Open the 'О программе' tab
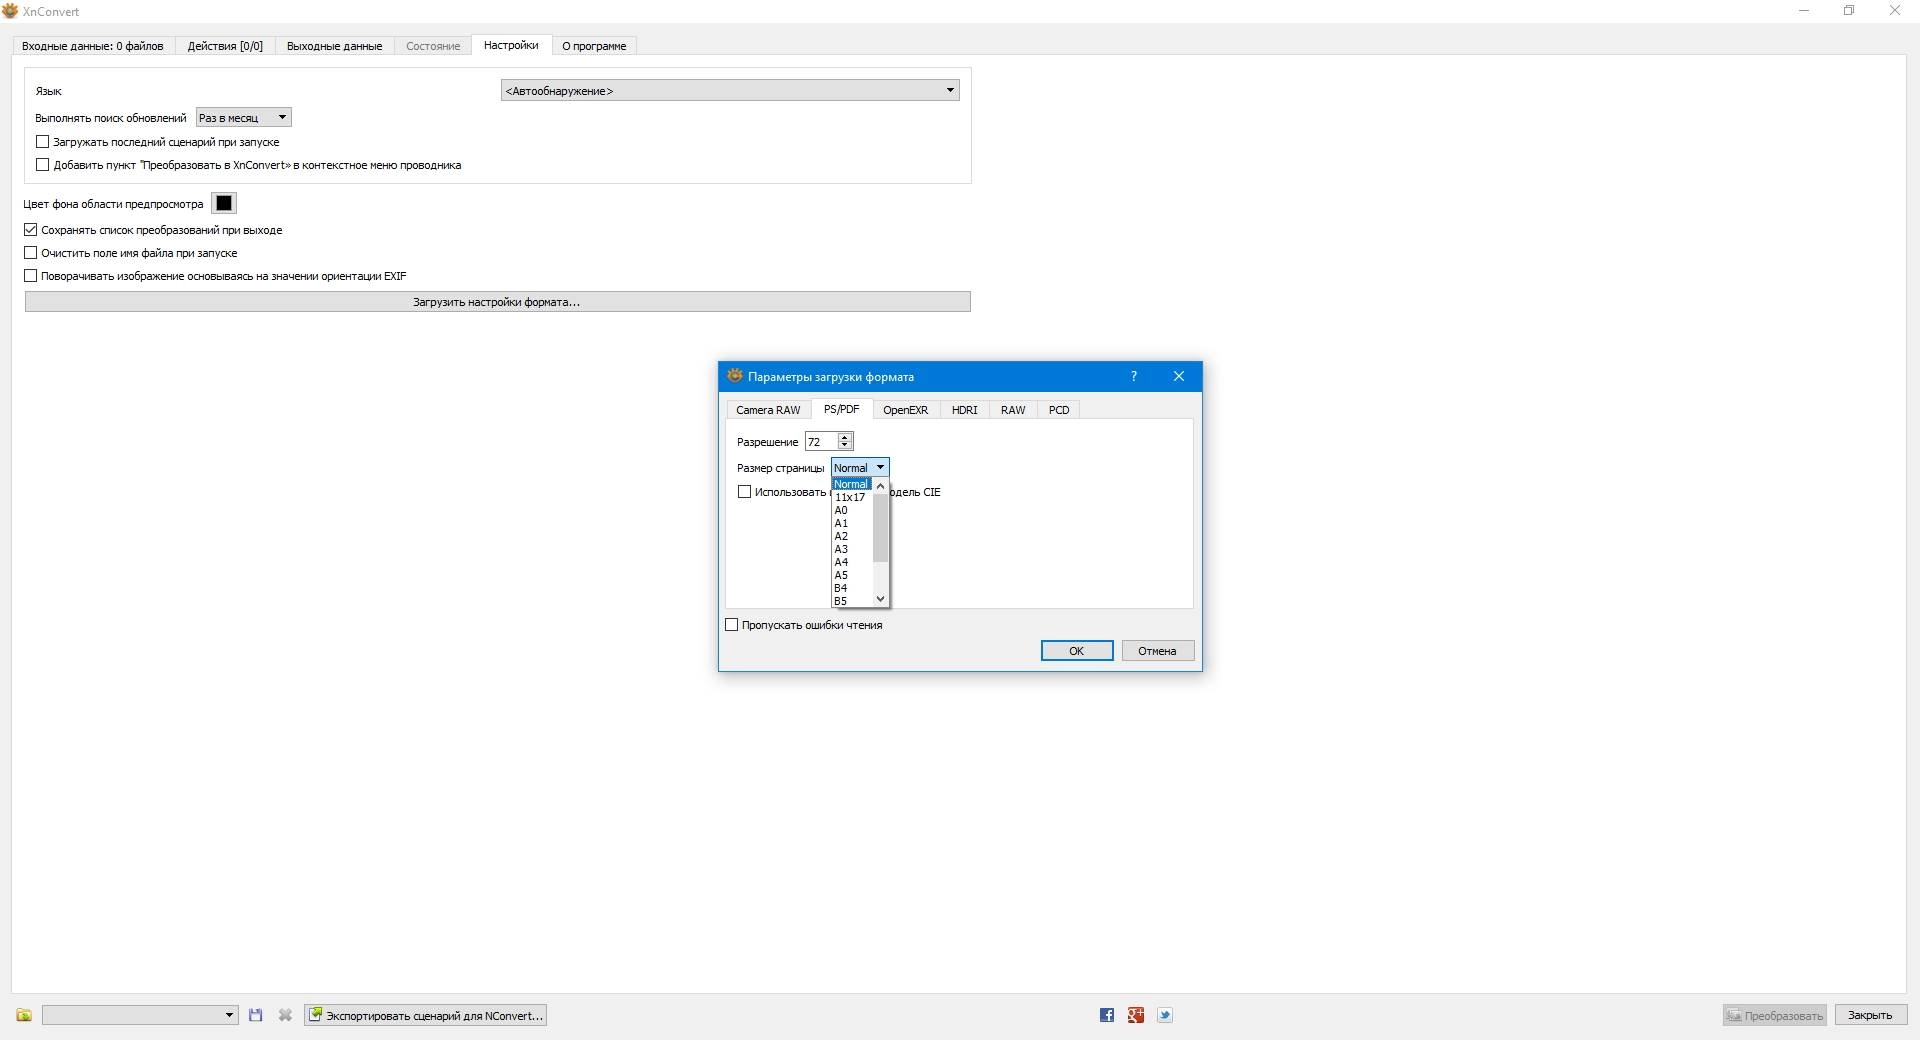Viewport: 1920px width, 1040px height. [x=594, y=46]
